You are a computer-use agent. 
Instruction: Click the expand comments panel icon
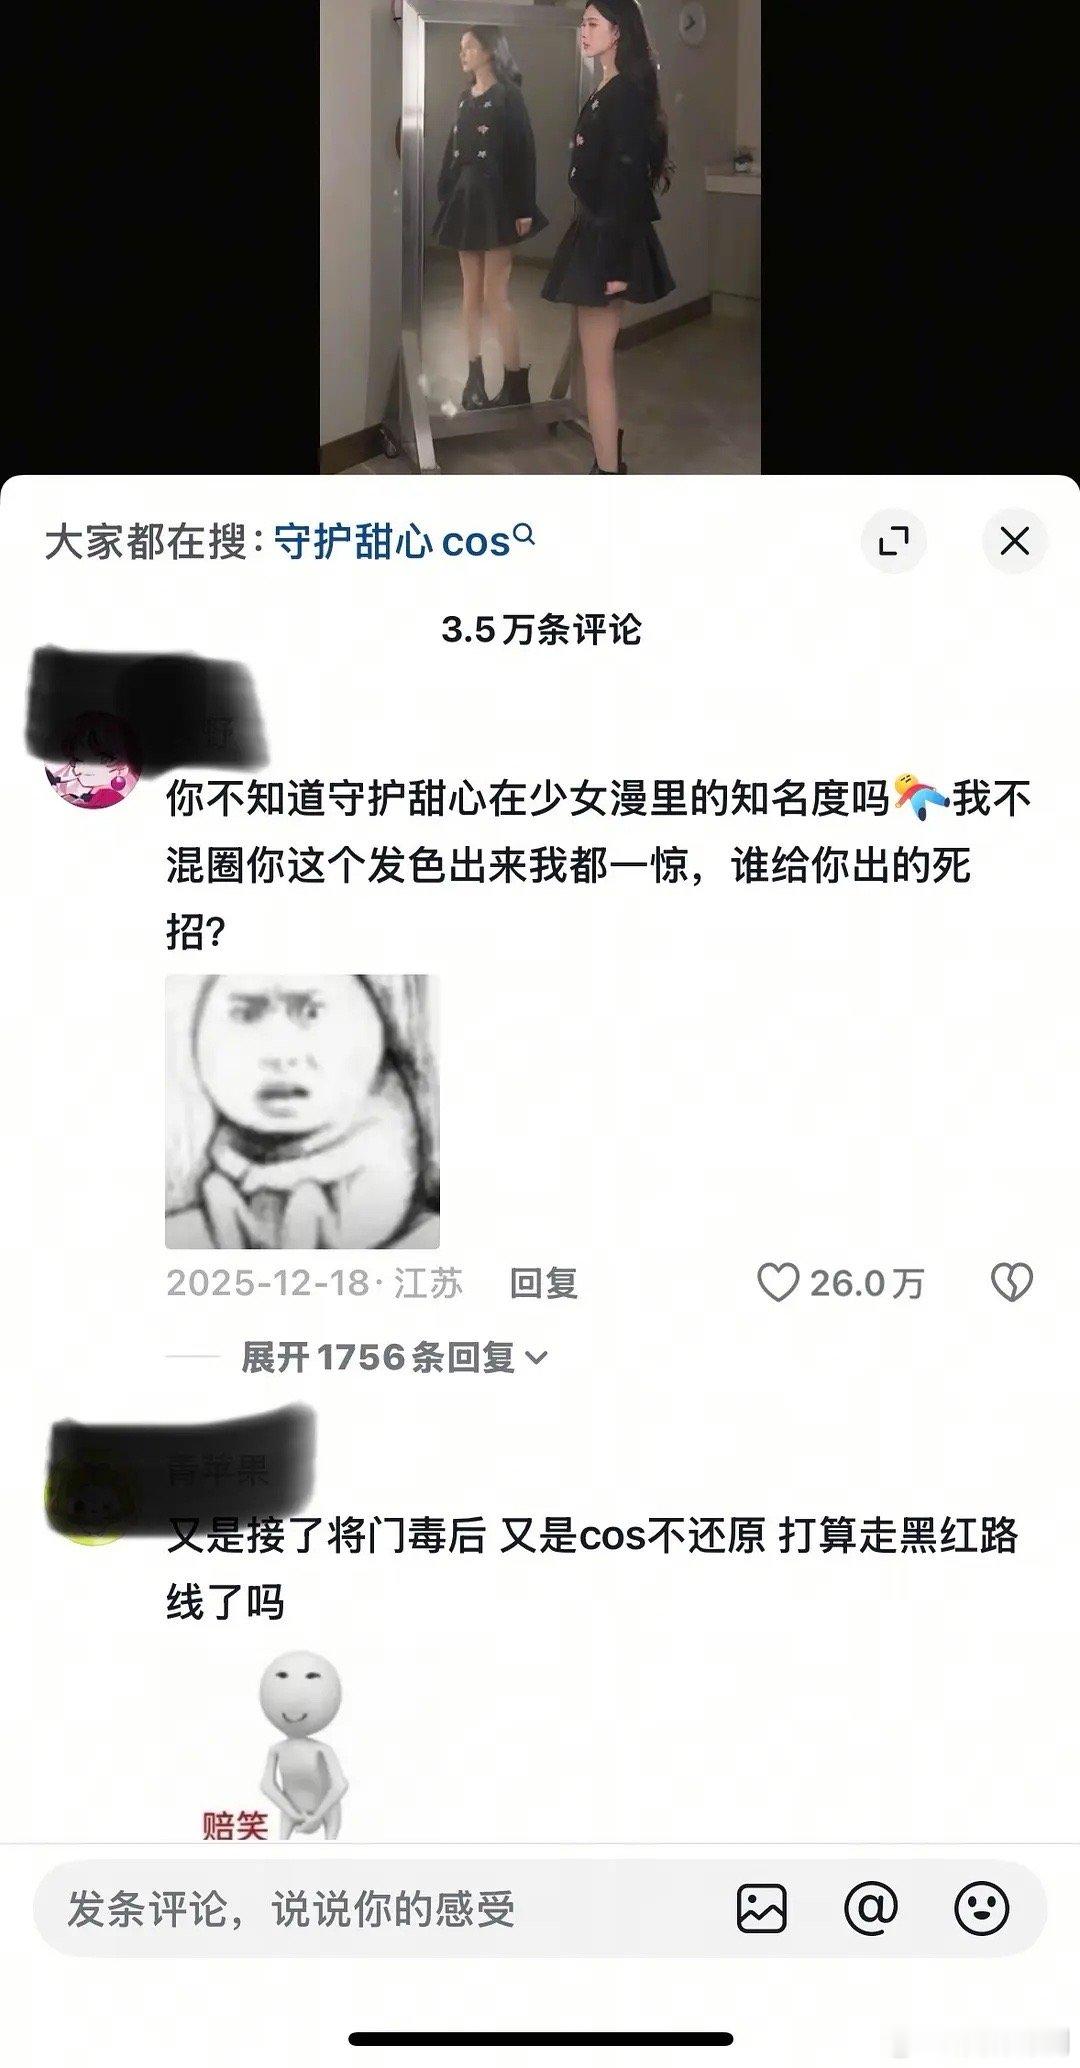(893, 541)
